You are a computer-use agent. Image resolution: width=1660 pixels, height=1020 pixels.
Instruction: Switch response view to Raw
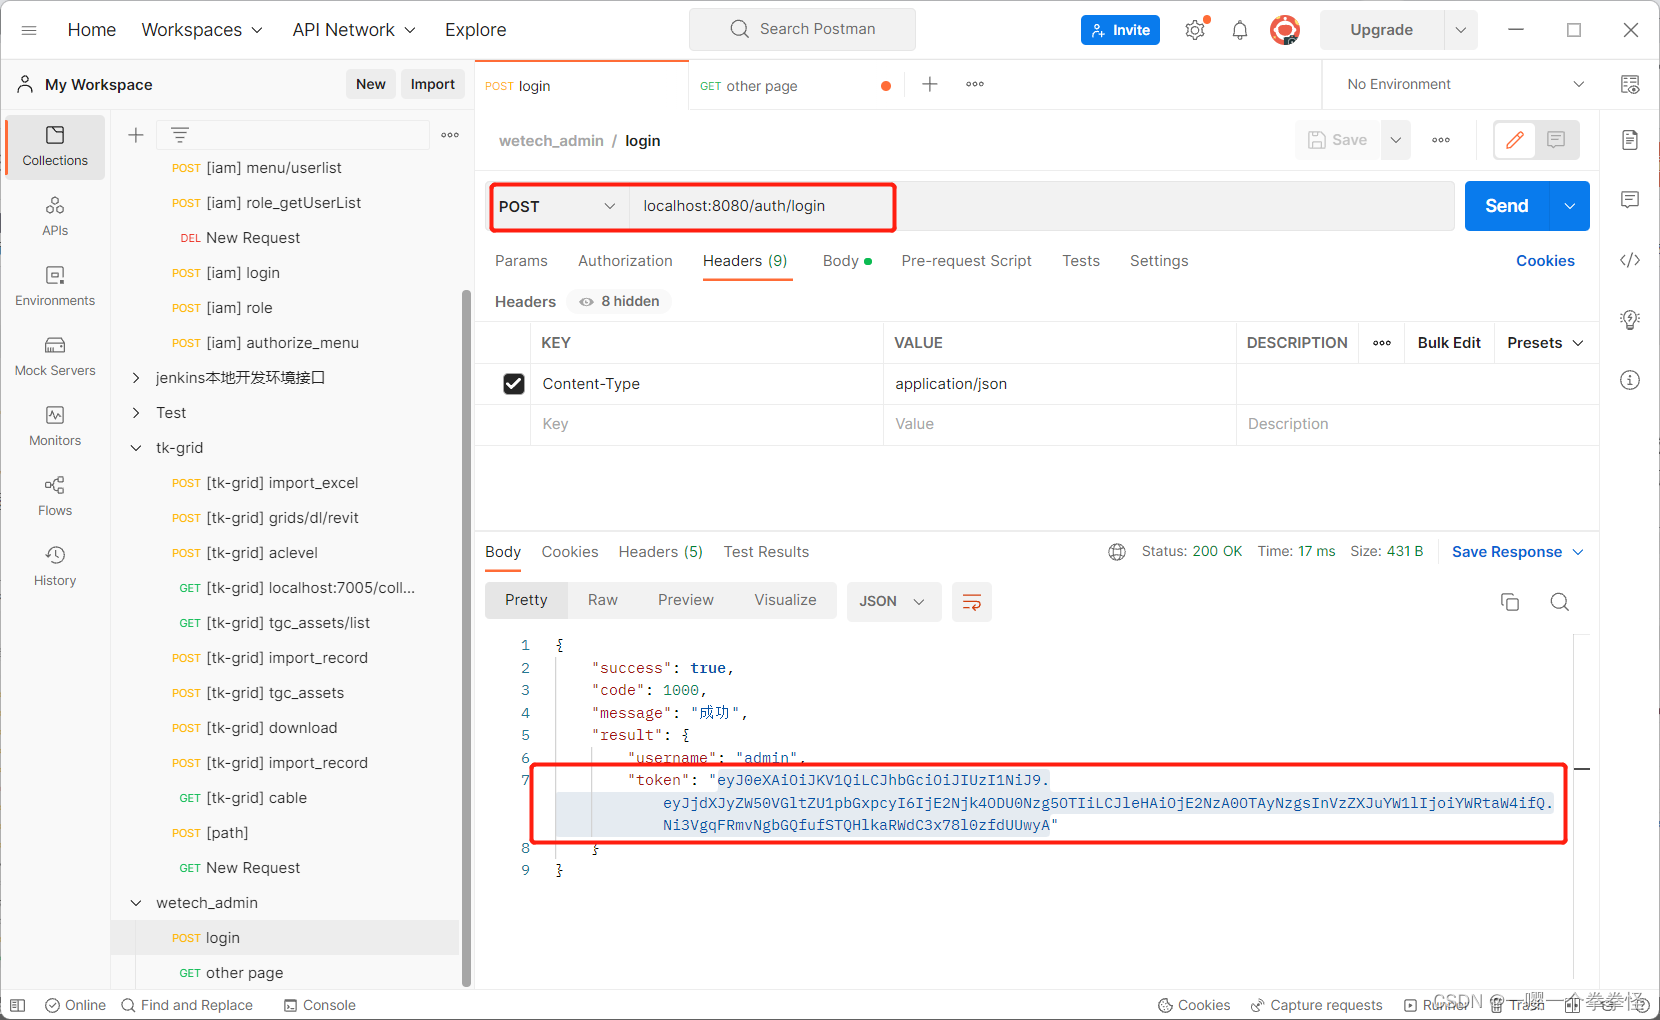[603, 600]
